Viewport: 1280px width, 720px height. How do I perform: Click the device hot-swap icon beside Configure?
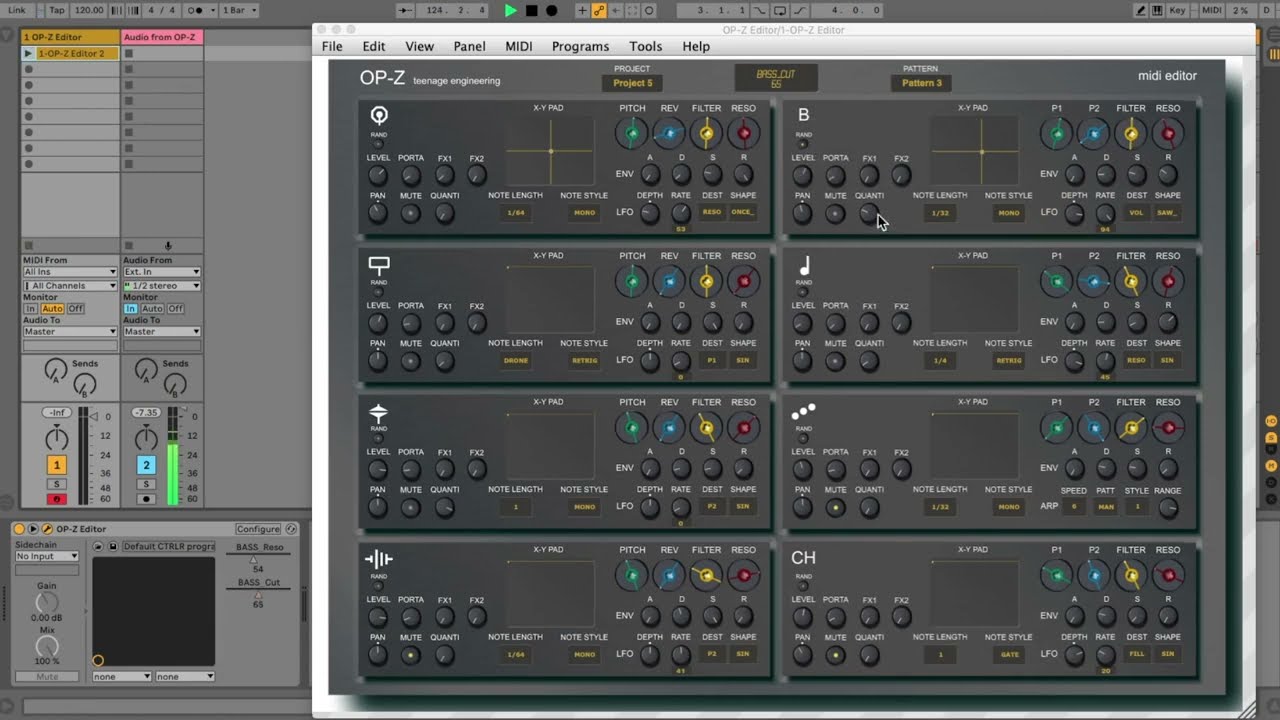291,529
